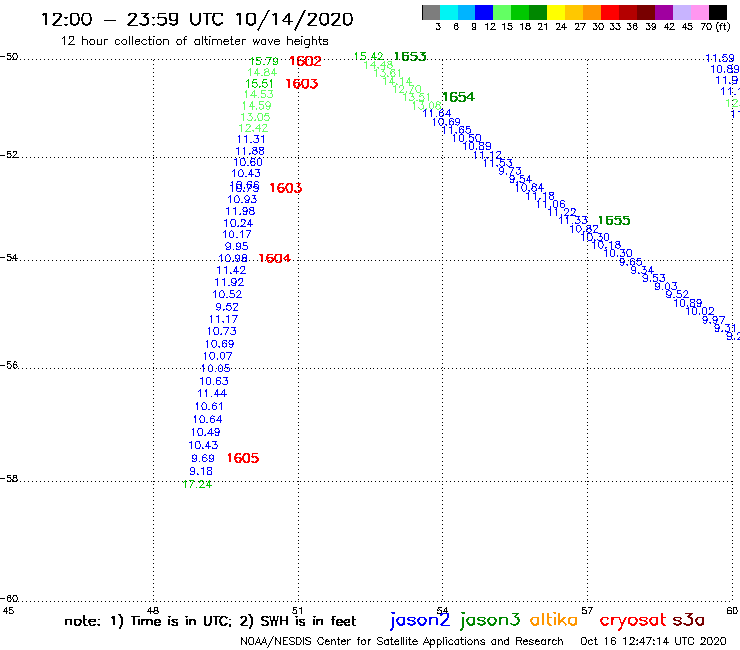This screenshot has width=740, height=650.
Task: Click the -58 latitude axis label
Action: (9, 479)
